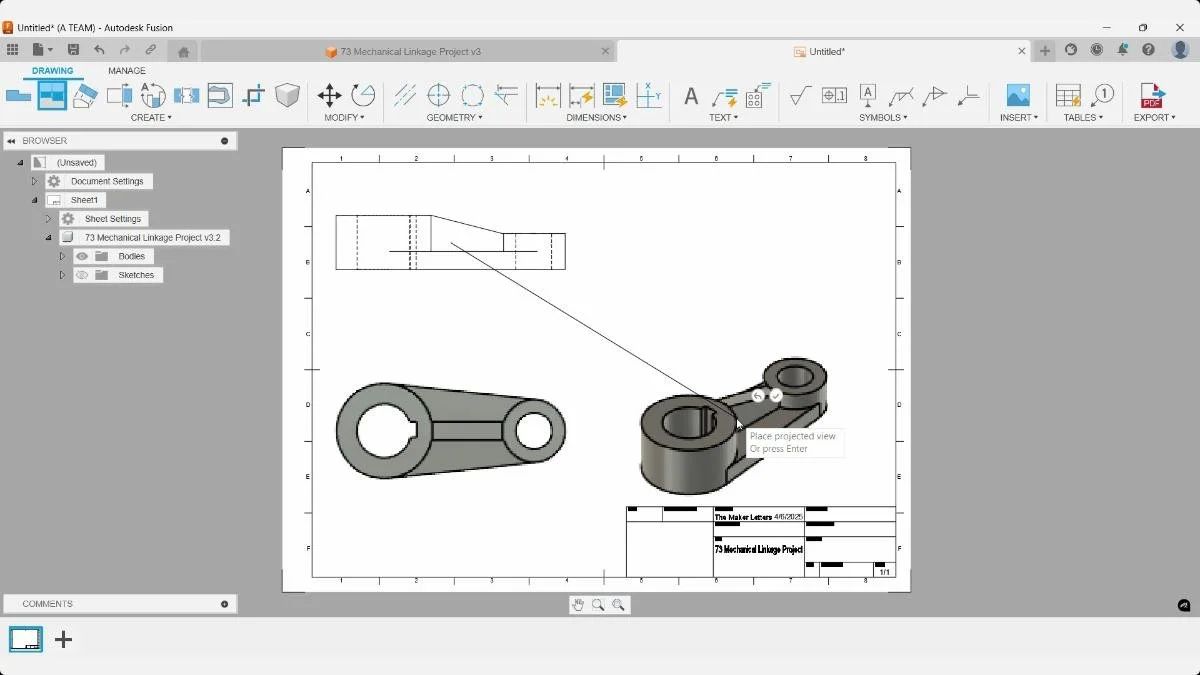1200x675 pixels.
Task: Open the Help question mark menu
Action: point(1148,50)
